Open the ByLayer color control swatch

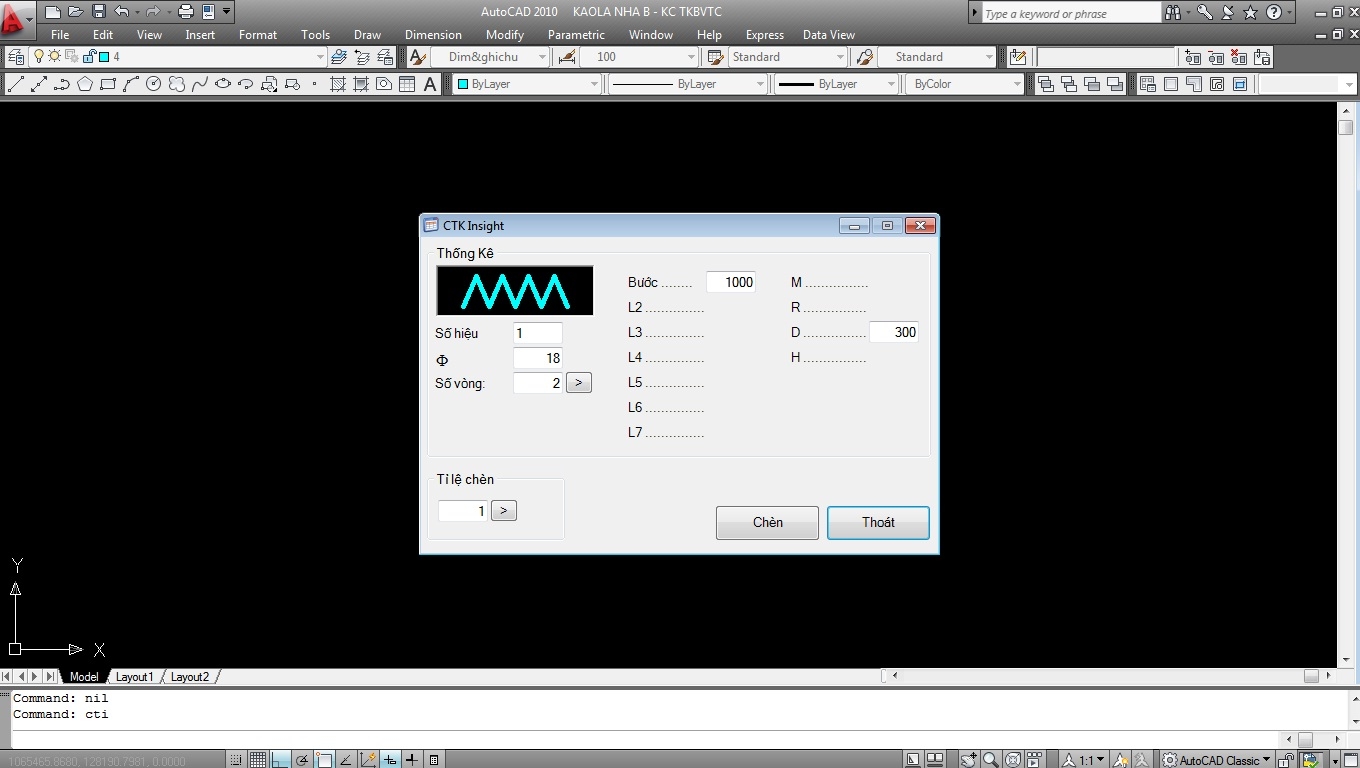pos(526,84)
